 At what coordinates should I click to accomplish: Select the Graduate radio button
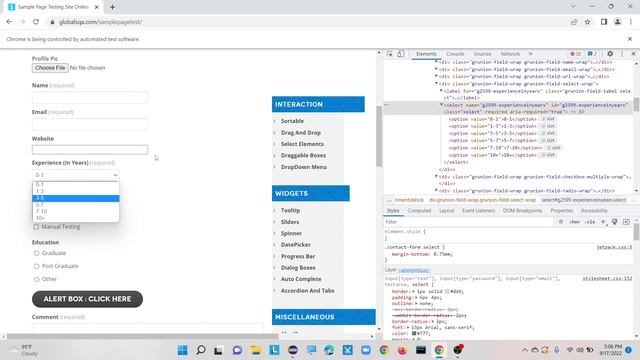click(x=36, y=253)
